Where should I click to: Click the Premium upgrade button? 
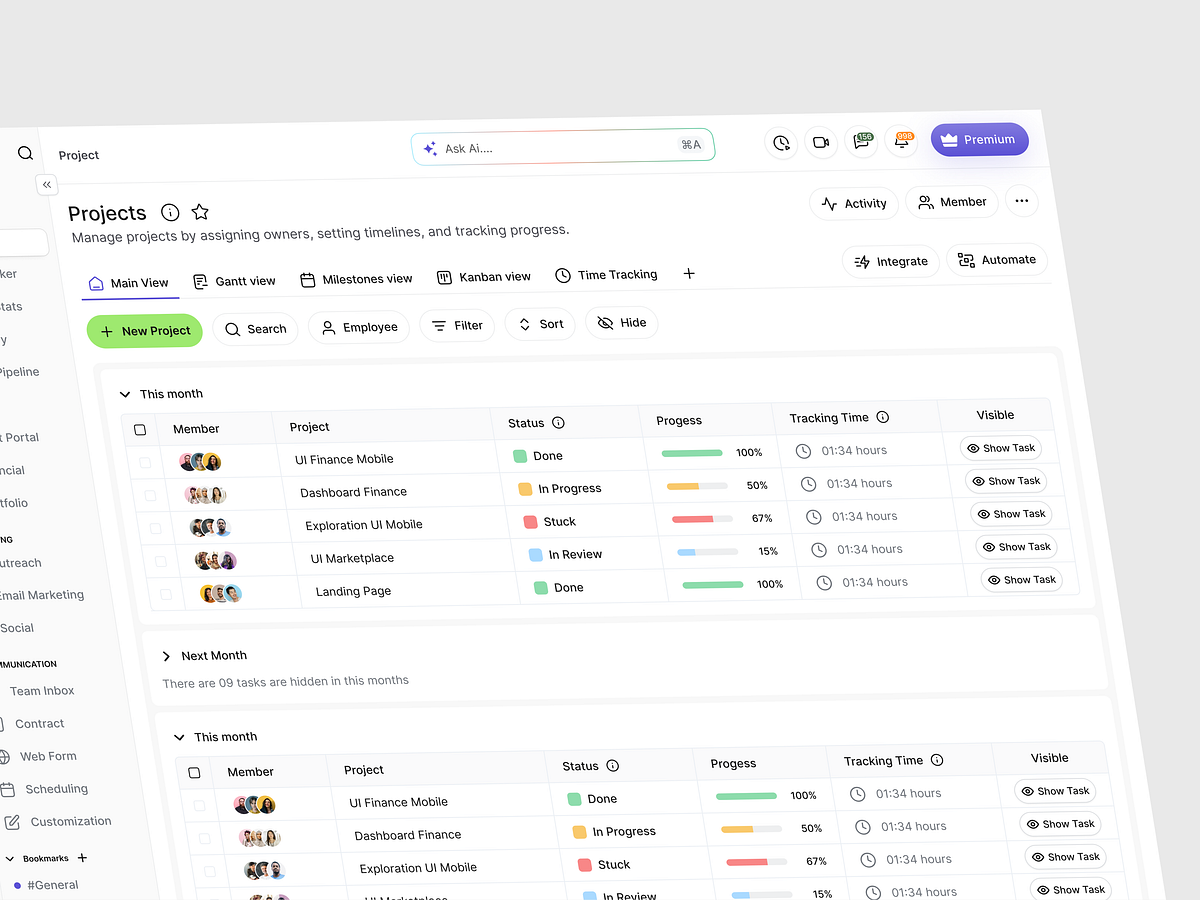tap(979, 139)
